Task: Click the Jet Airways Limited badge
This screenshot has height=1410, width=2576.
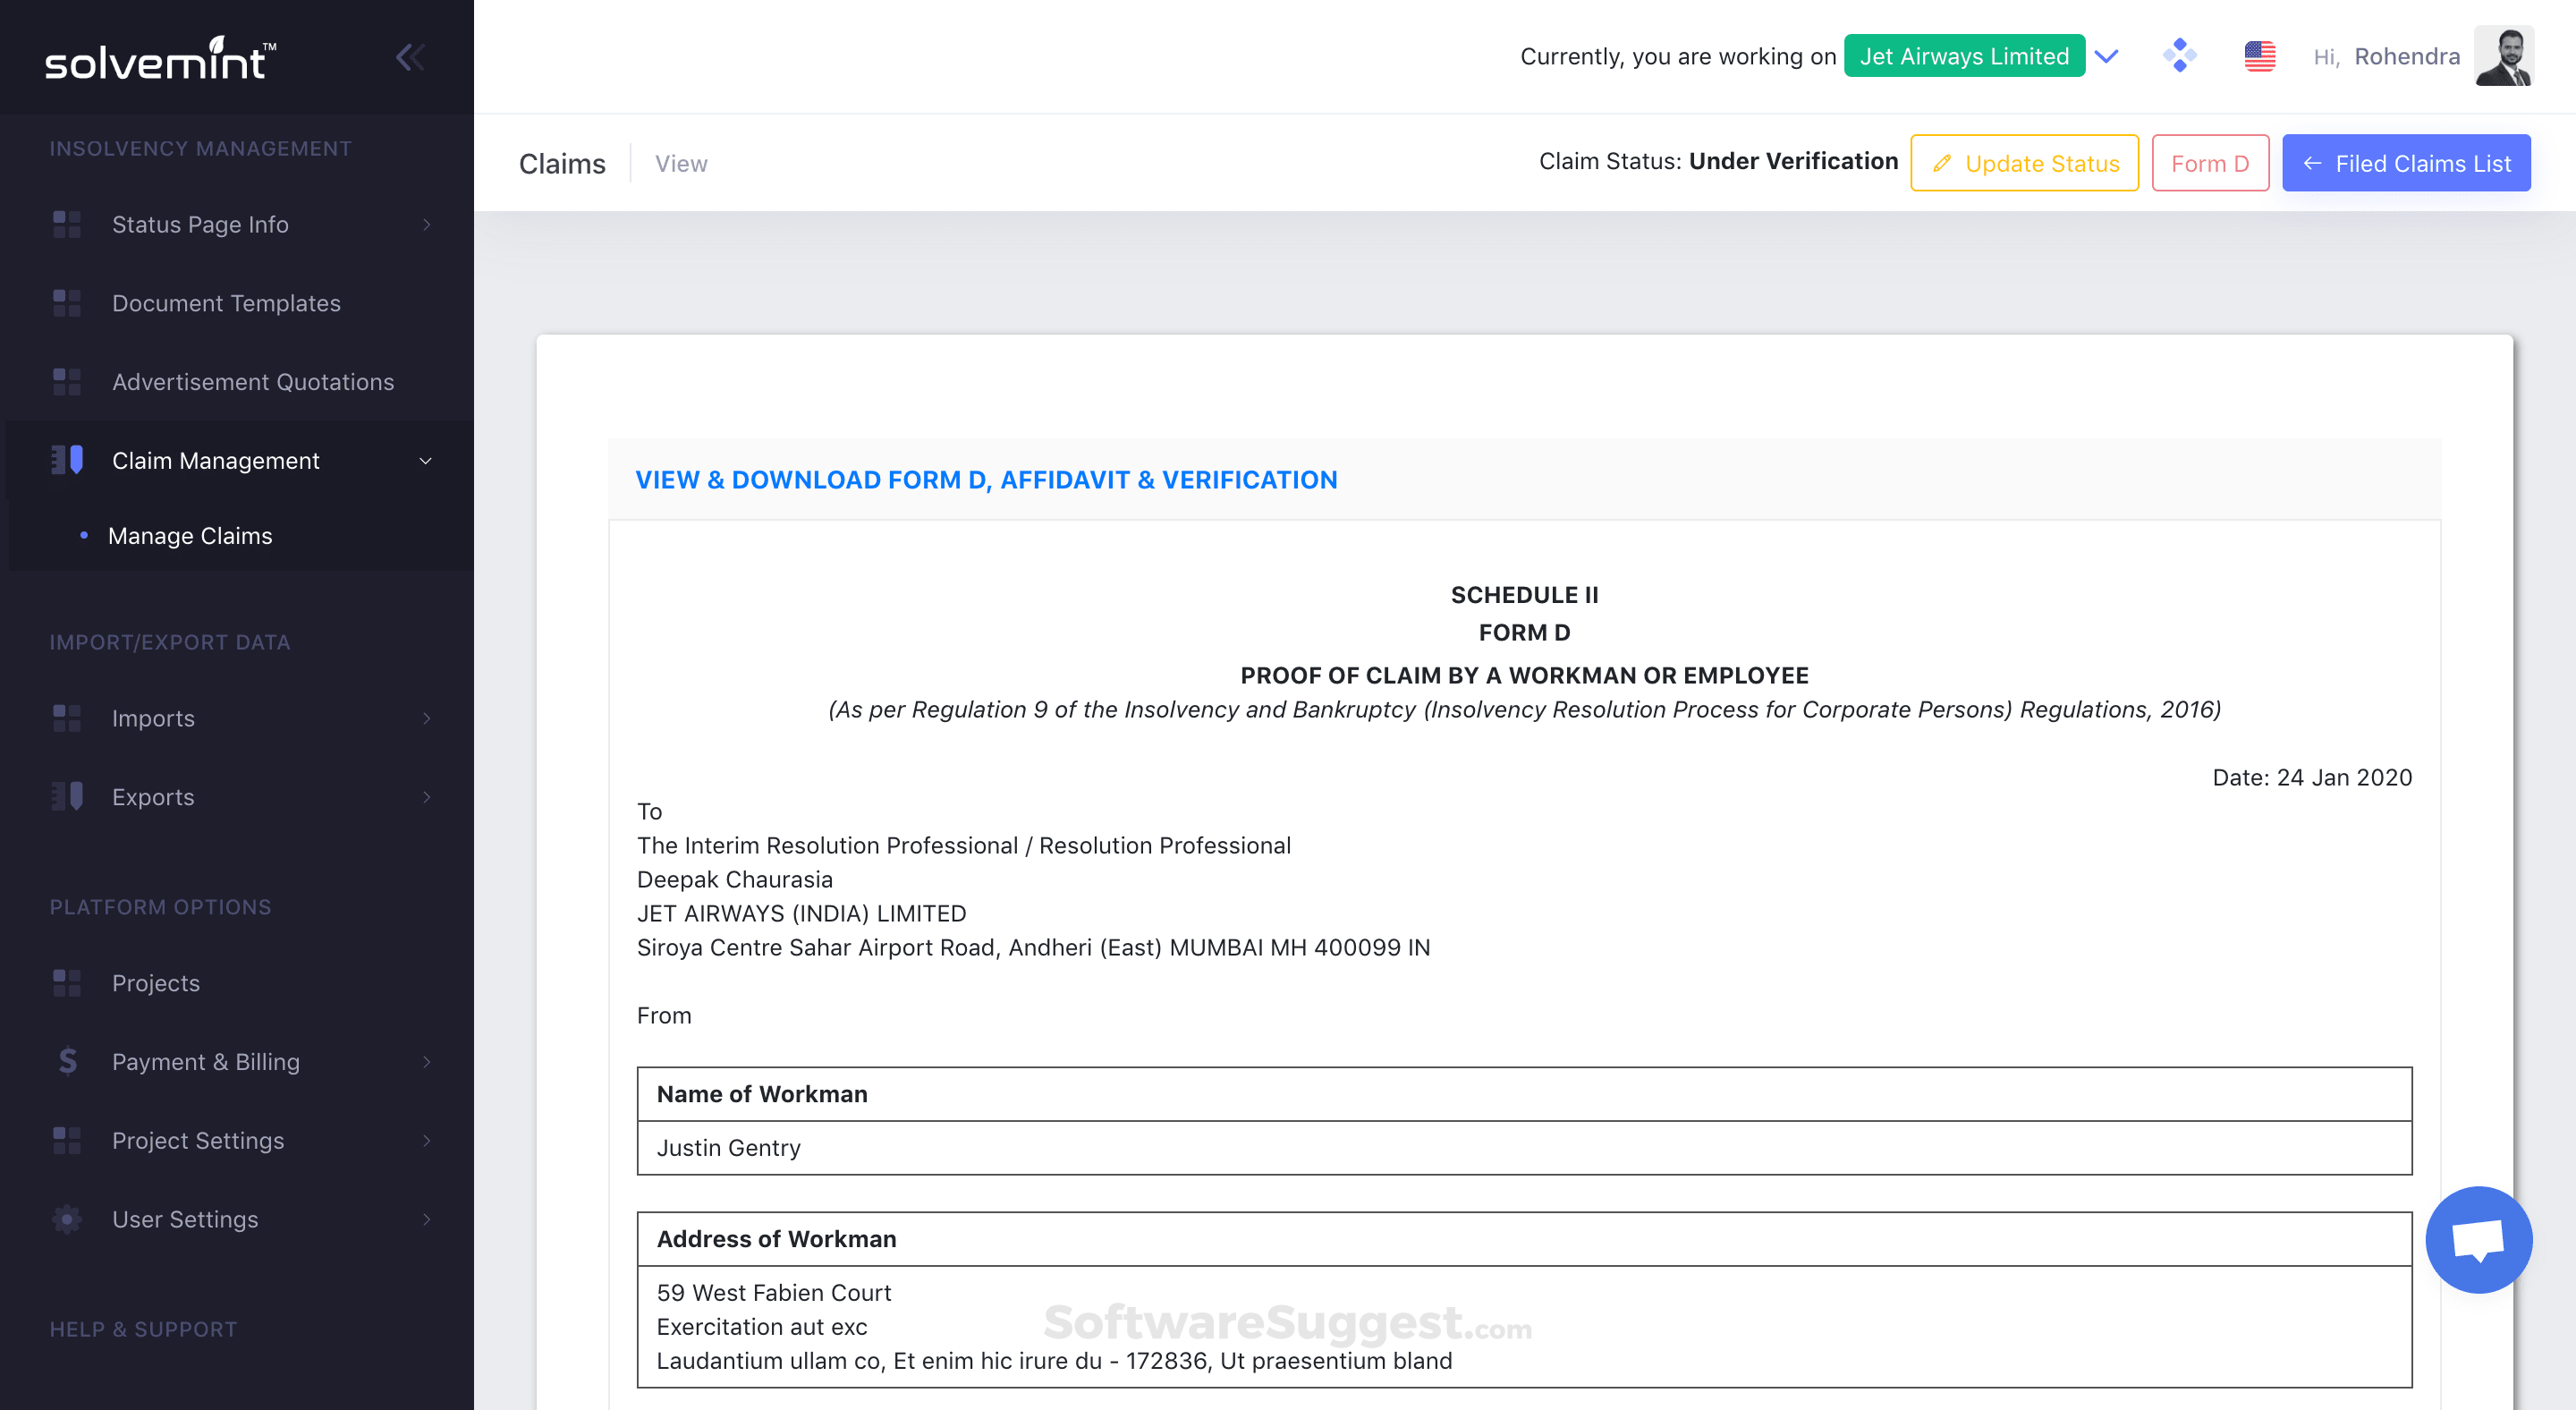Action: pyautogui.click(x=1963, y=56)
